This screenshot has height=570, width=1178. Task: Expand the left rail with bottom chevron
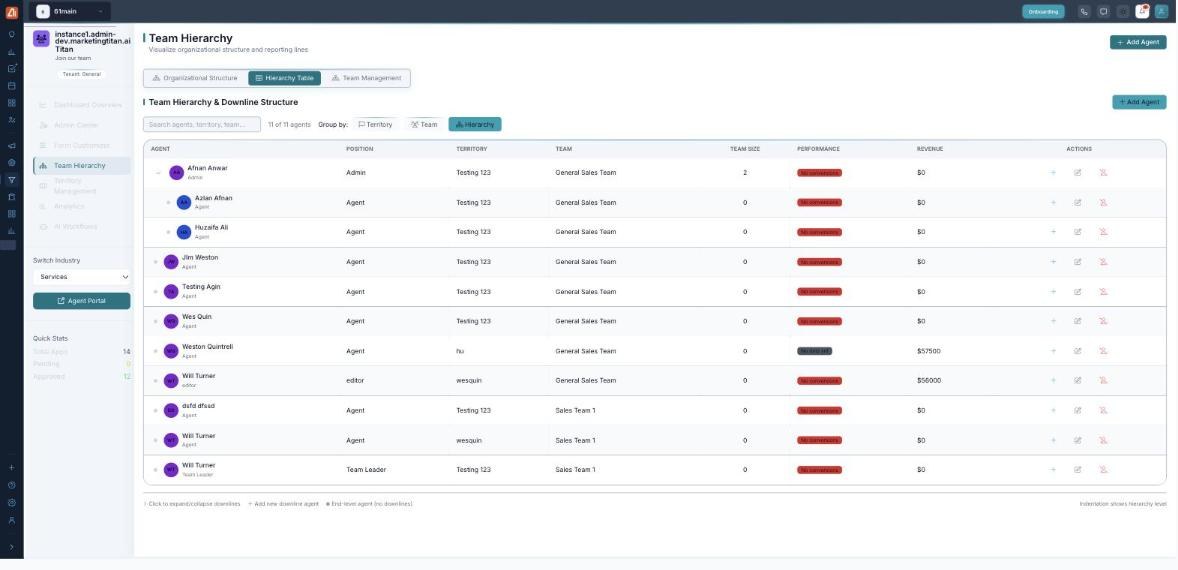tap(11, 547)
